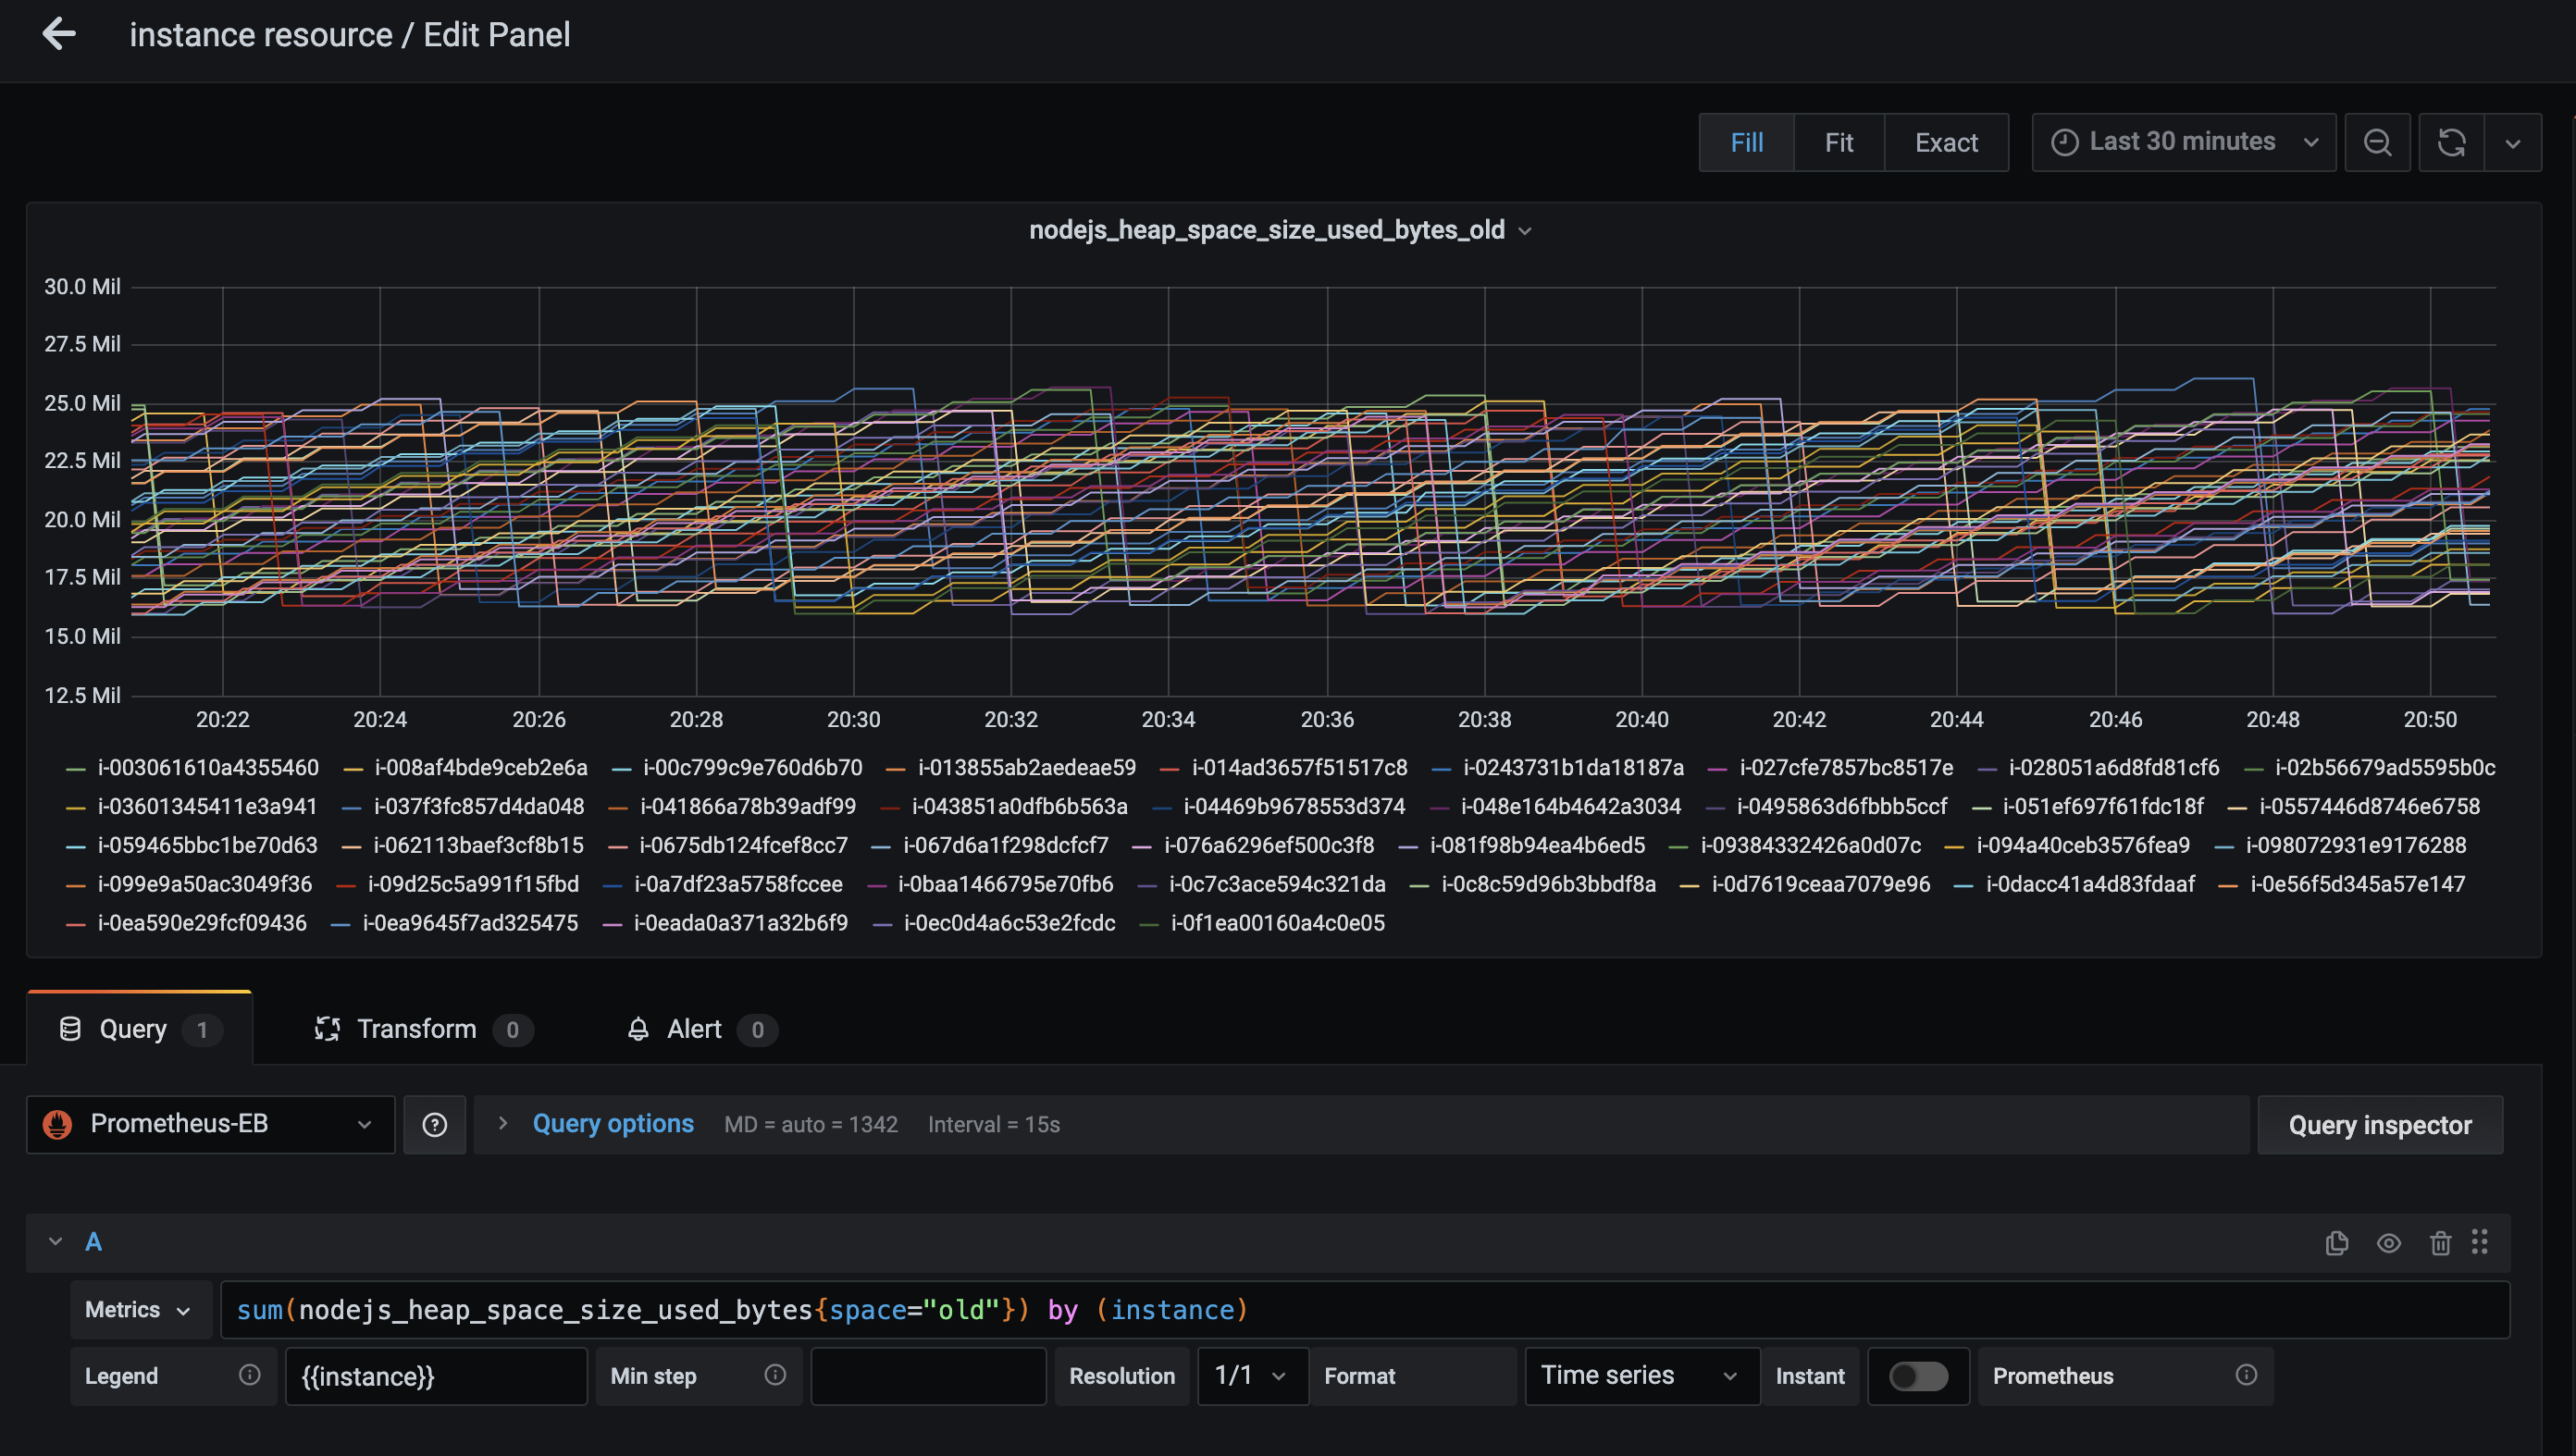Click the datasource help question mark icon
This screenshot has height=1456, width=2576.
(x=434, y=1124)
